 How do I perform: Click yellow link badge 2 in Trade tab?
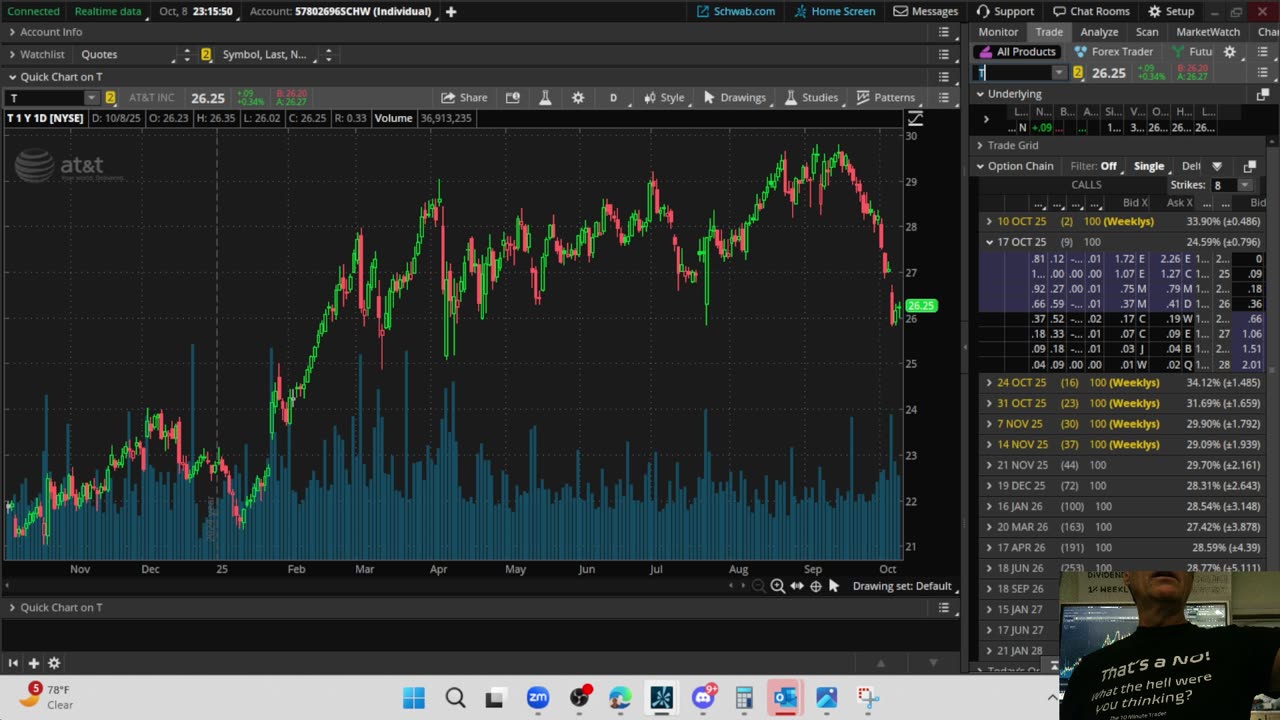pos(1077,73)
